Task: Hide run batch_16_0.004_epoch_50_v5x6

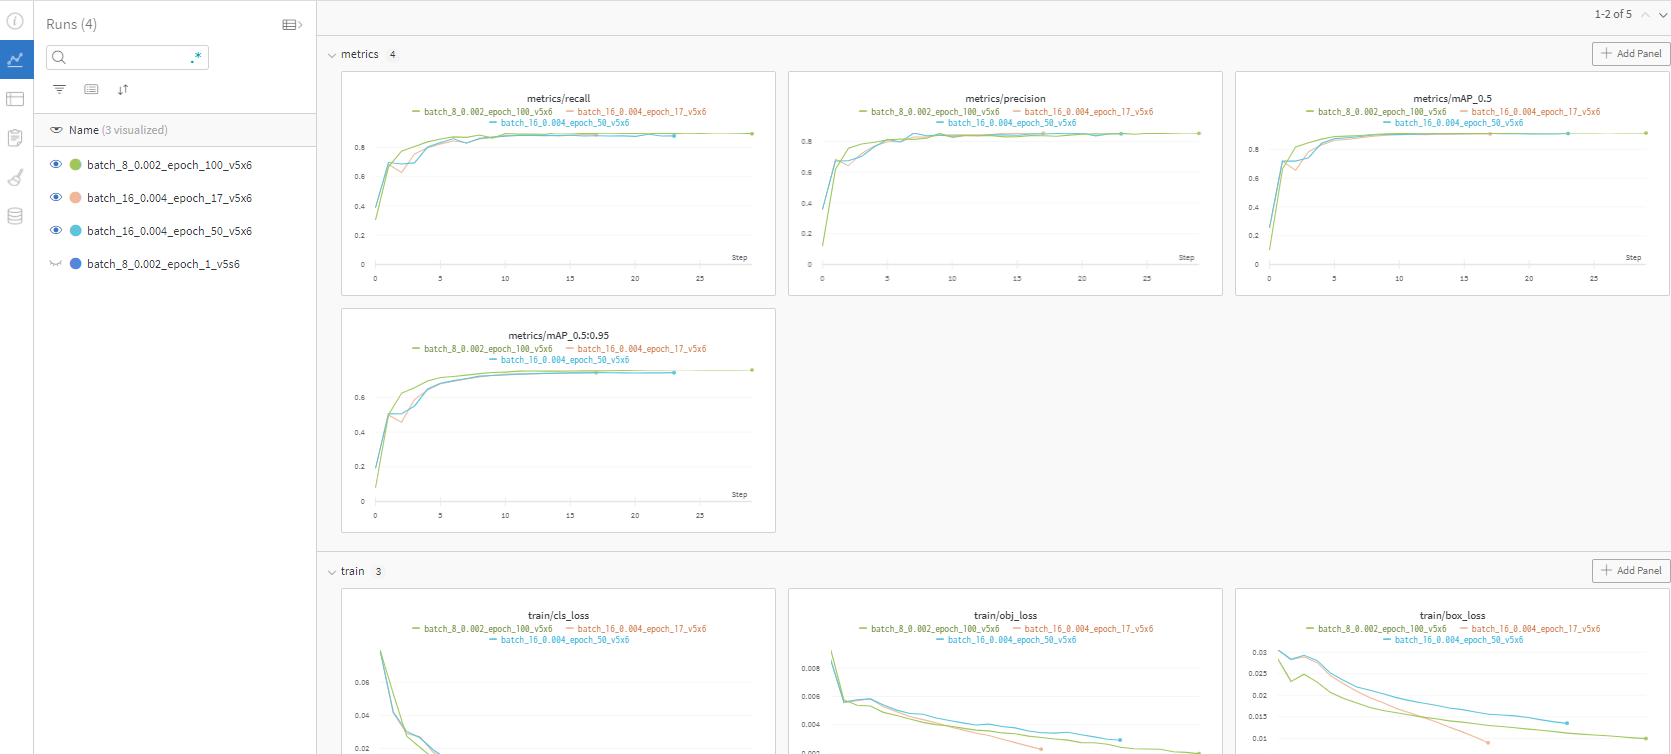Action: click(x=56, y=230)
